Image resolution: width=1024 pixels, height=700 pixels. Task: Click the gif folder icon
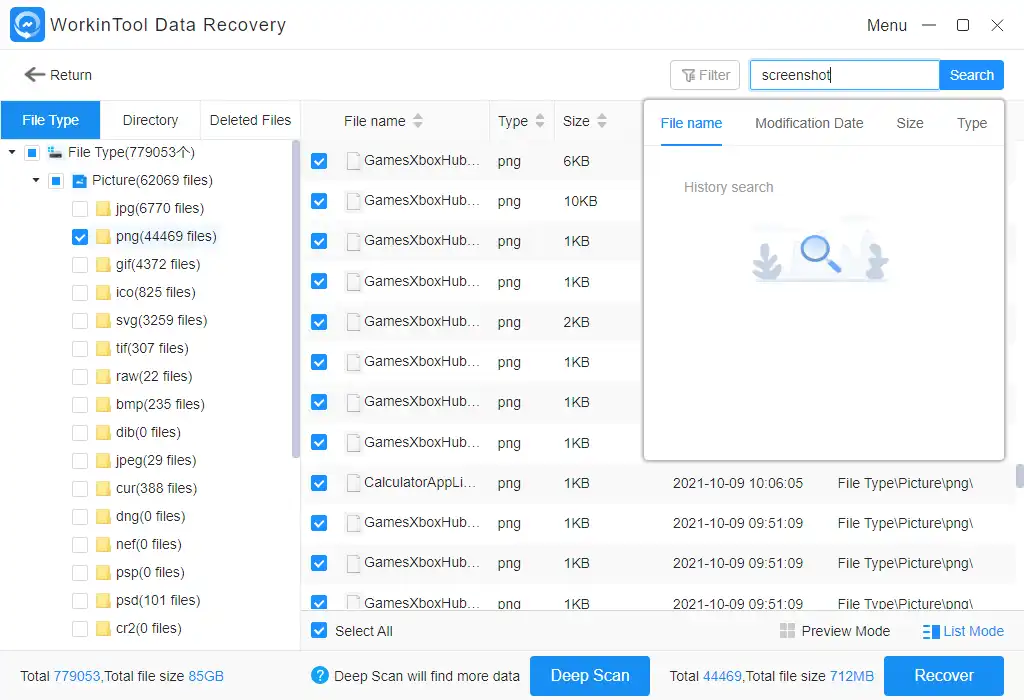tap(103, 264)
